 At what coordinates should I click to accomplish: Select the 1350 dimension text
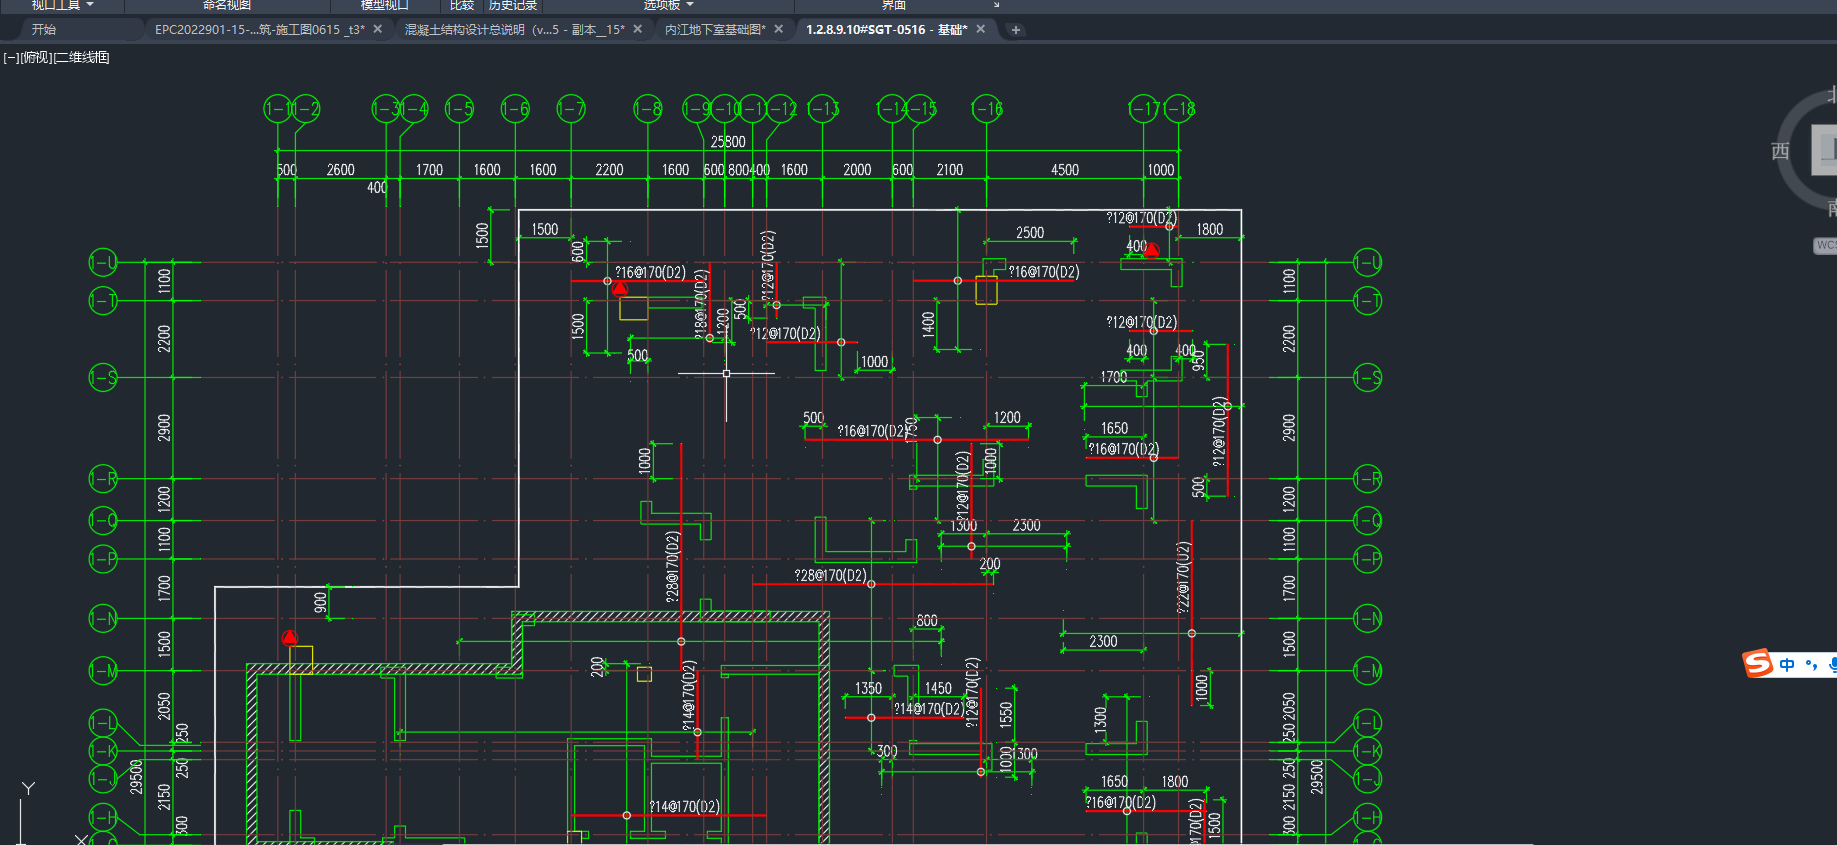point(868,688)
